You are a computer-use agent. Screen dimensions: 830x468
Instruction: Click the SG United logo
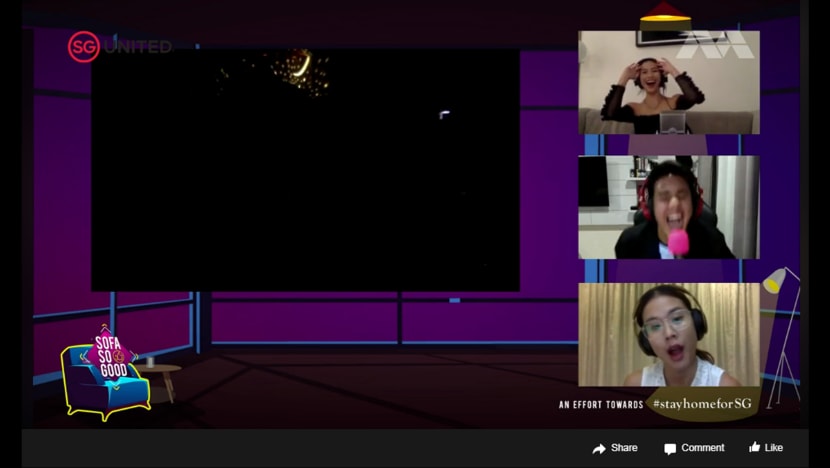[x=120, y=47]
